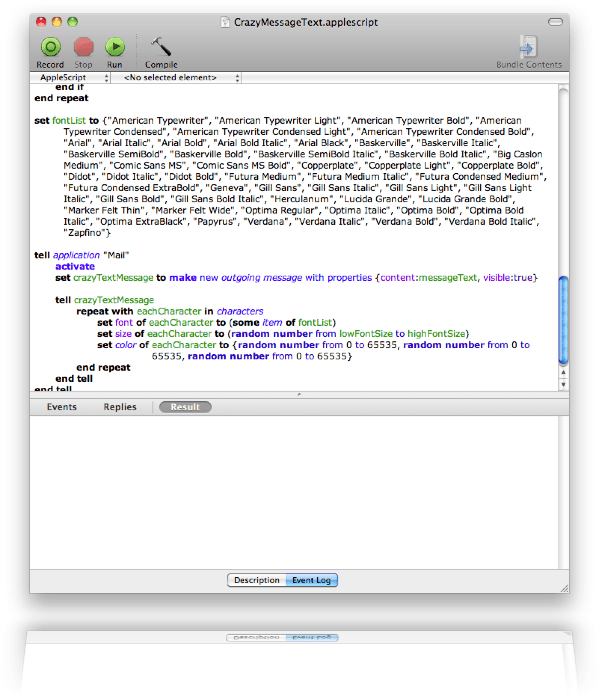Click highFontSize variable text
Screen dimensions: 599x695
(x=436, y=334)
